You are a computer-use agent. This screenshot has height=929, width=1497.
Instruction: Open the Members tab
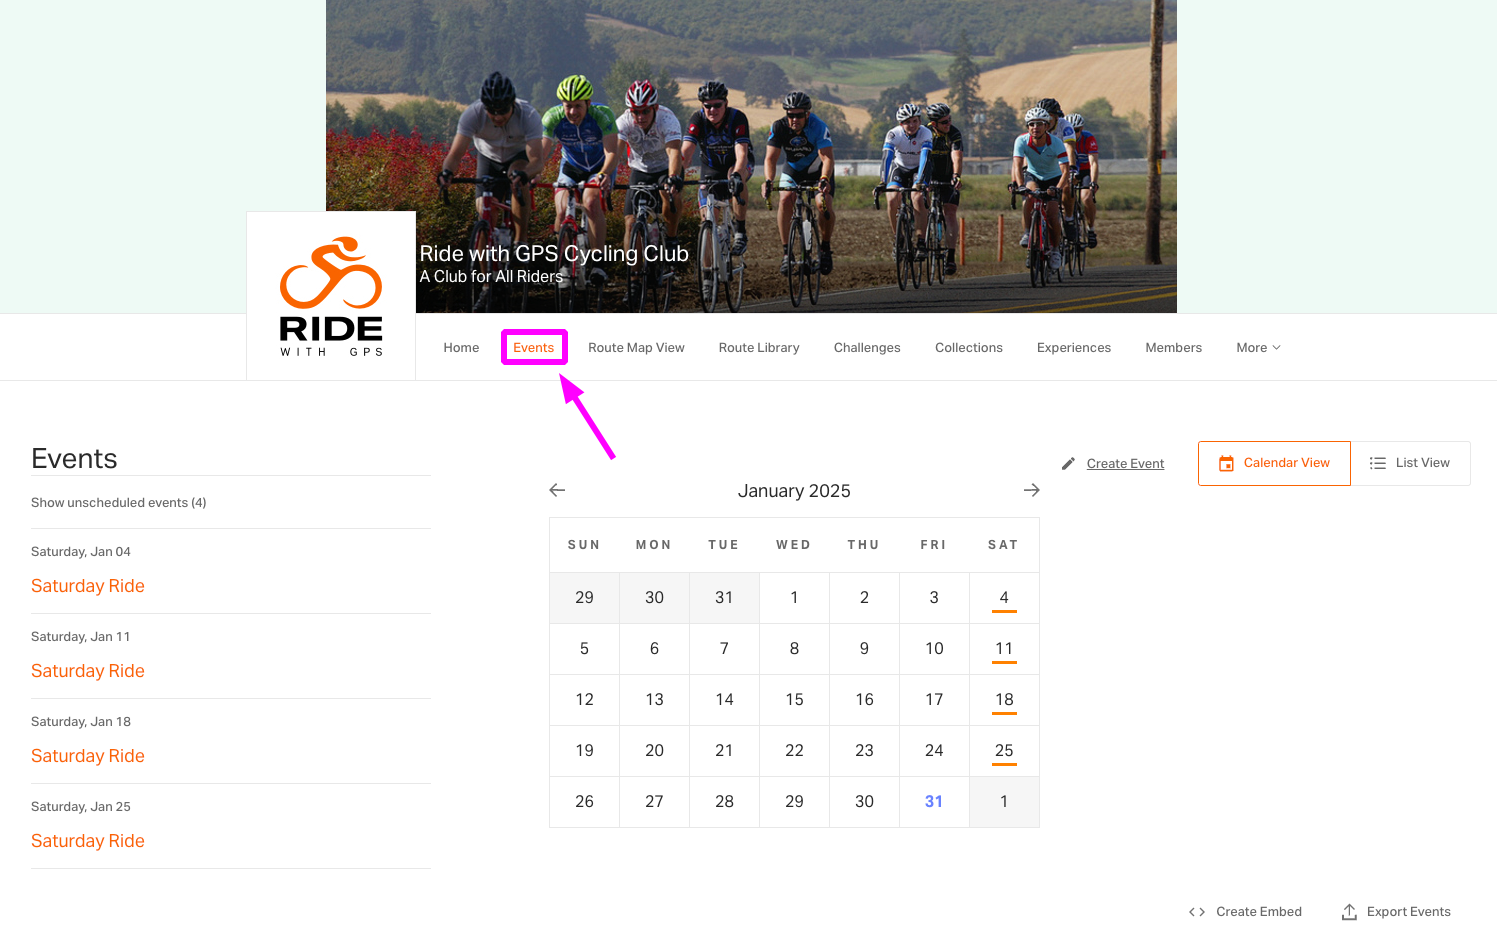1173,348
